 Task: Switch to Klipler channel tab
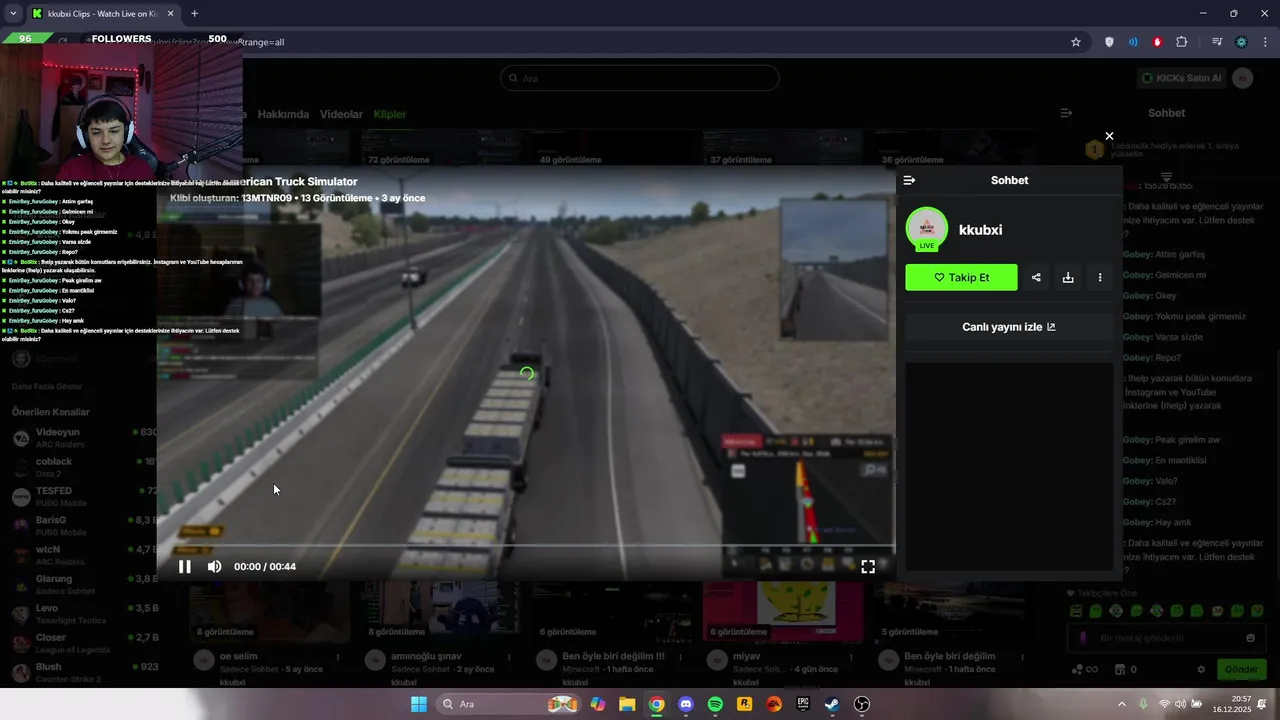point(390,114)
